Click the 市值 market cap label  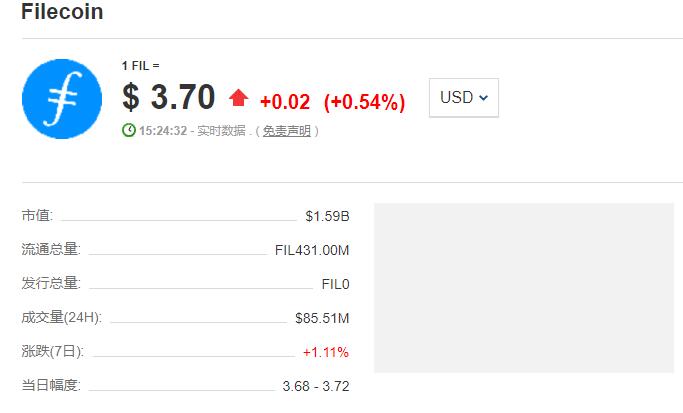pos(37,215)
